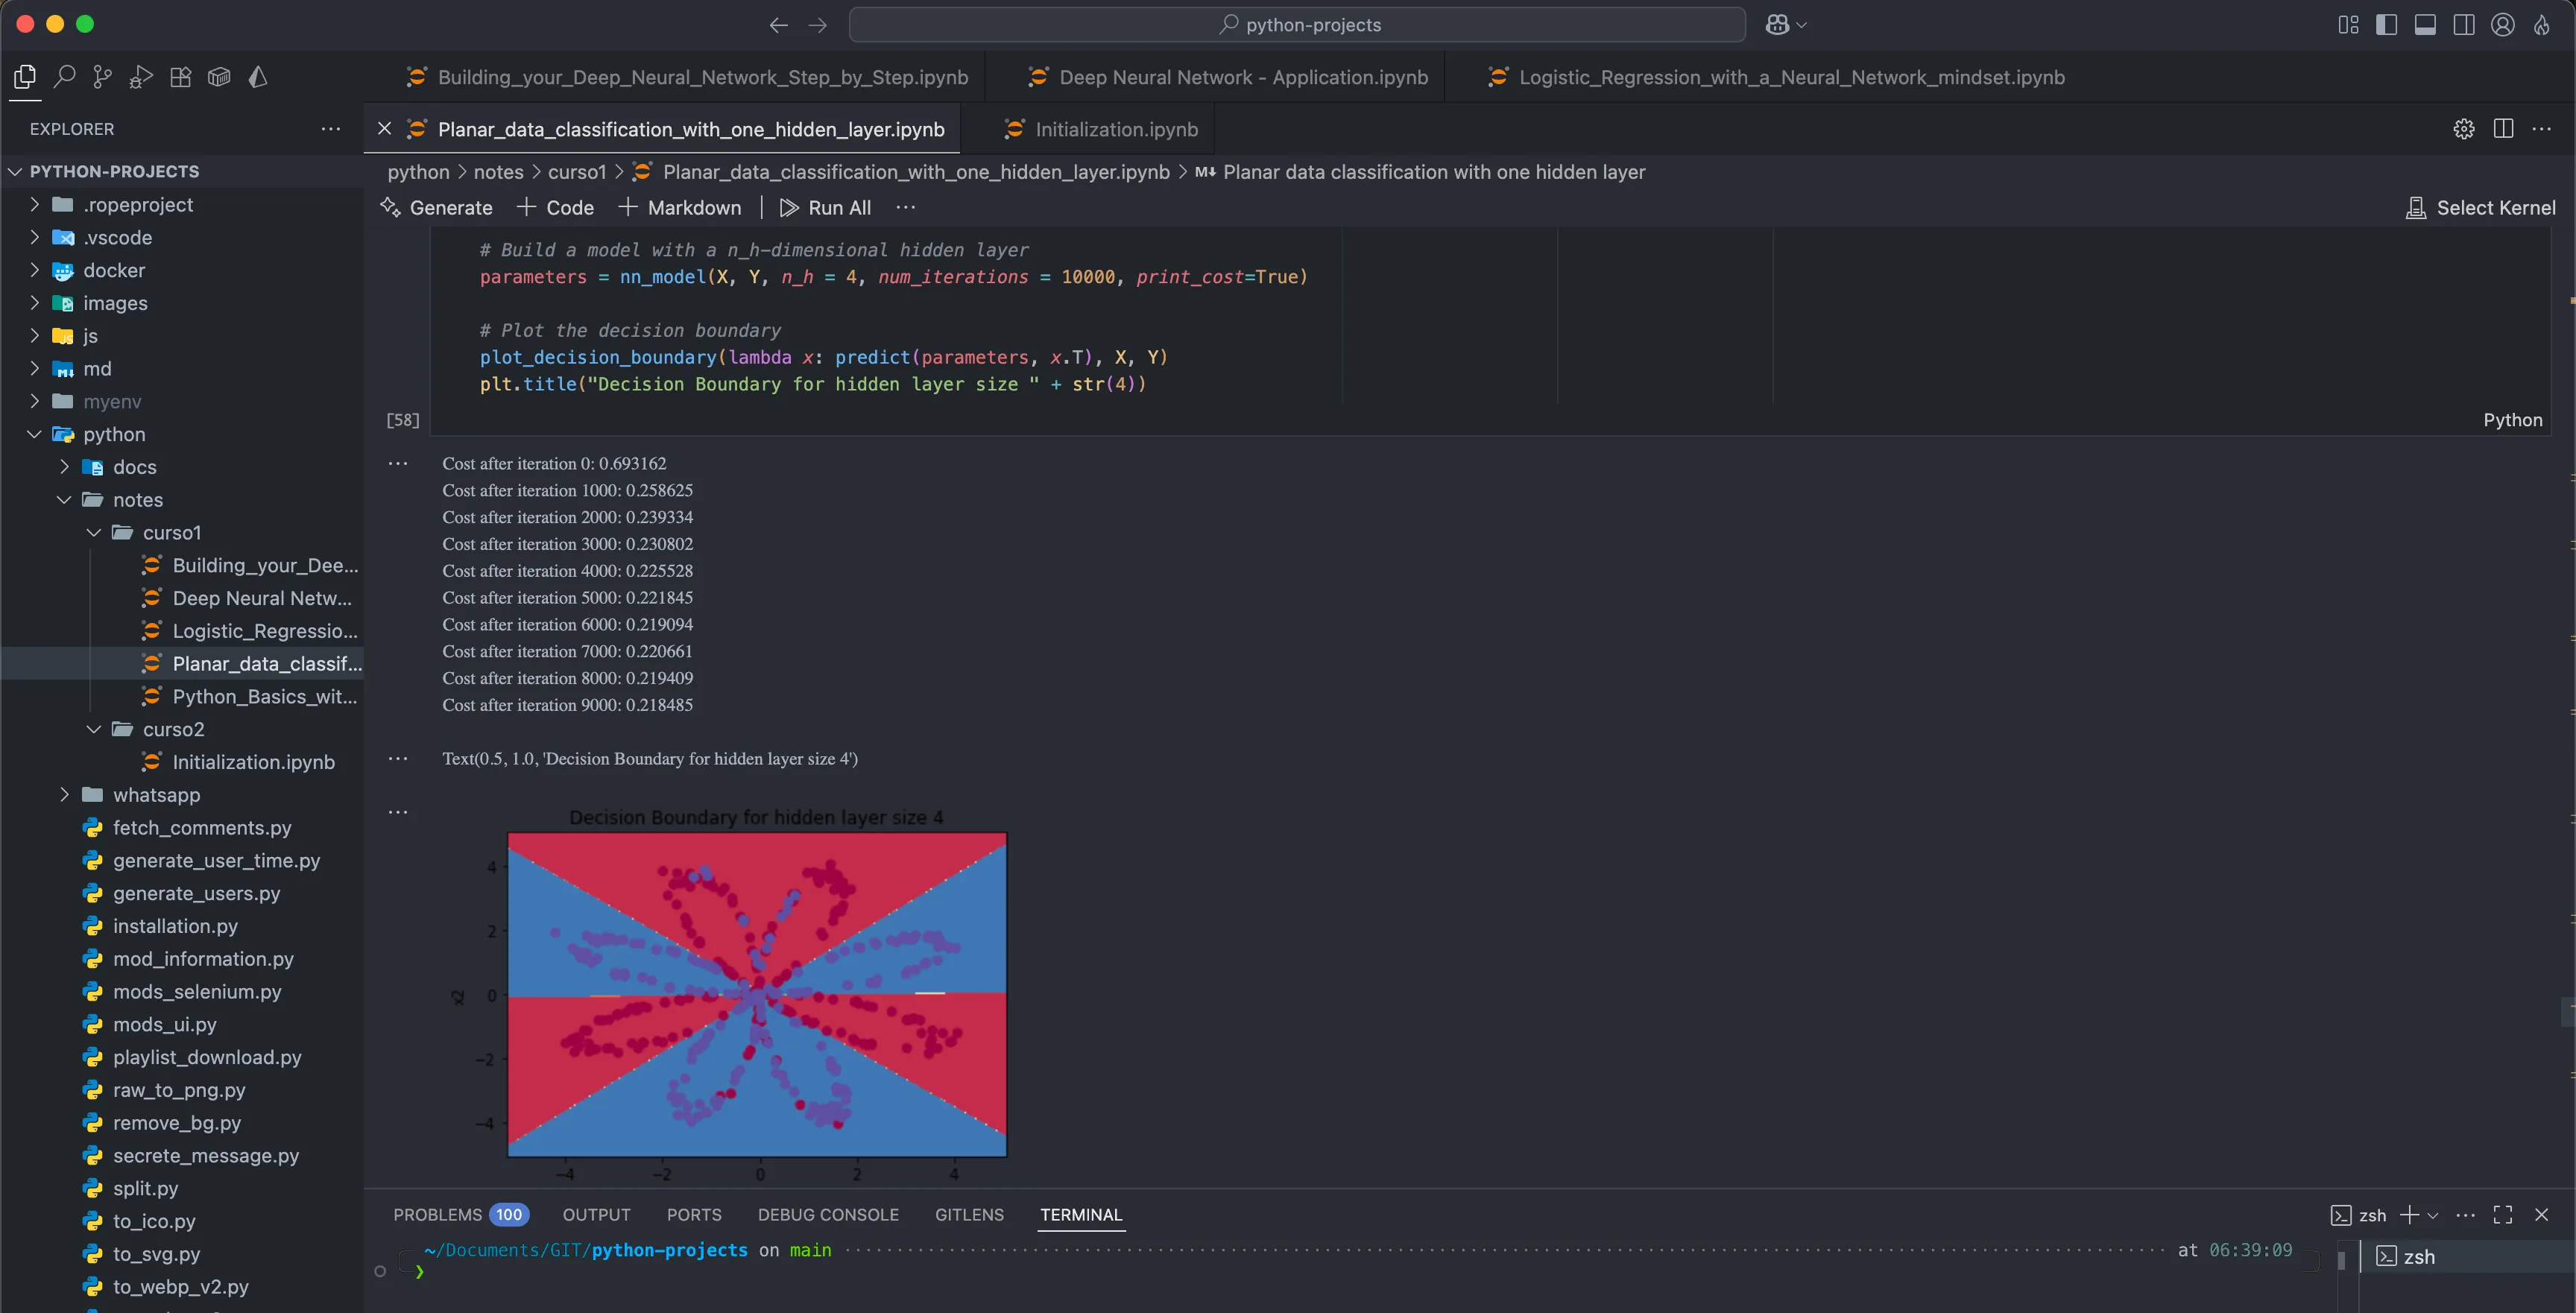Change the cell language Python label

tap(2512, 420)
